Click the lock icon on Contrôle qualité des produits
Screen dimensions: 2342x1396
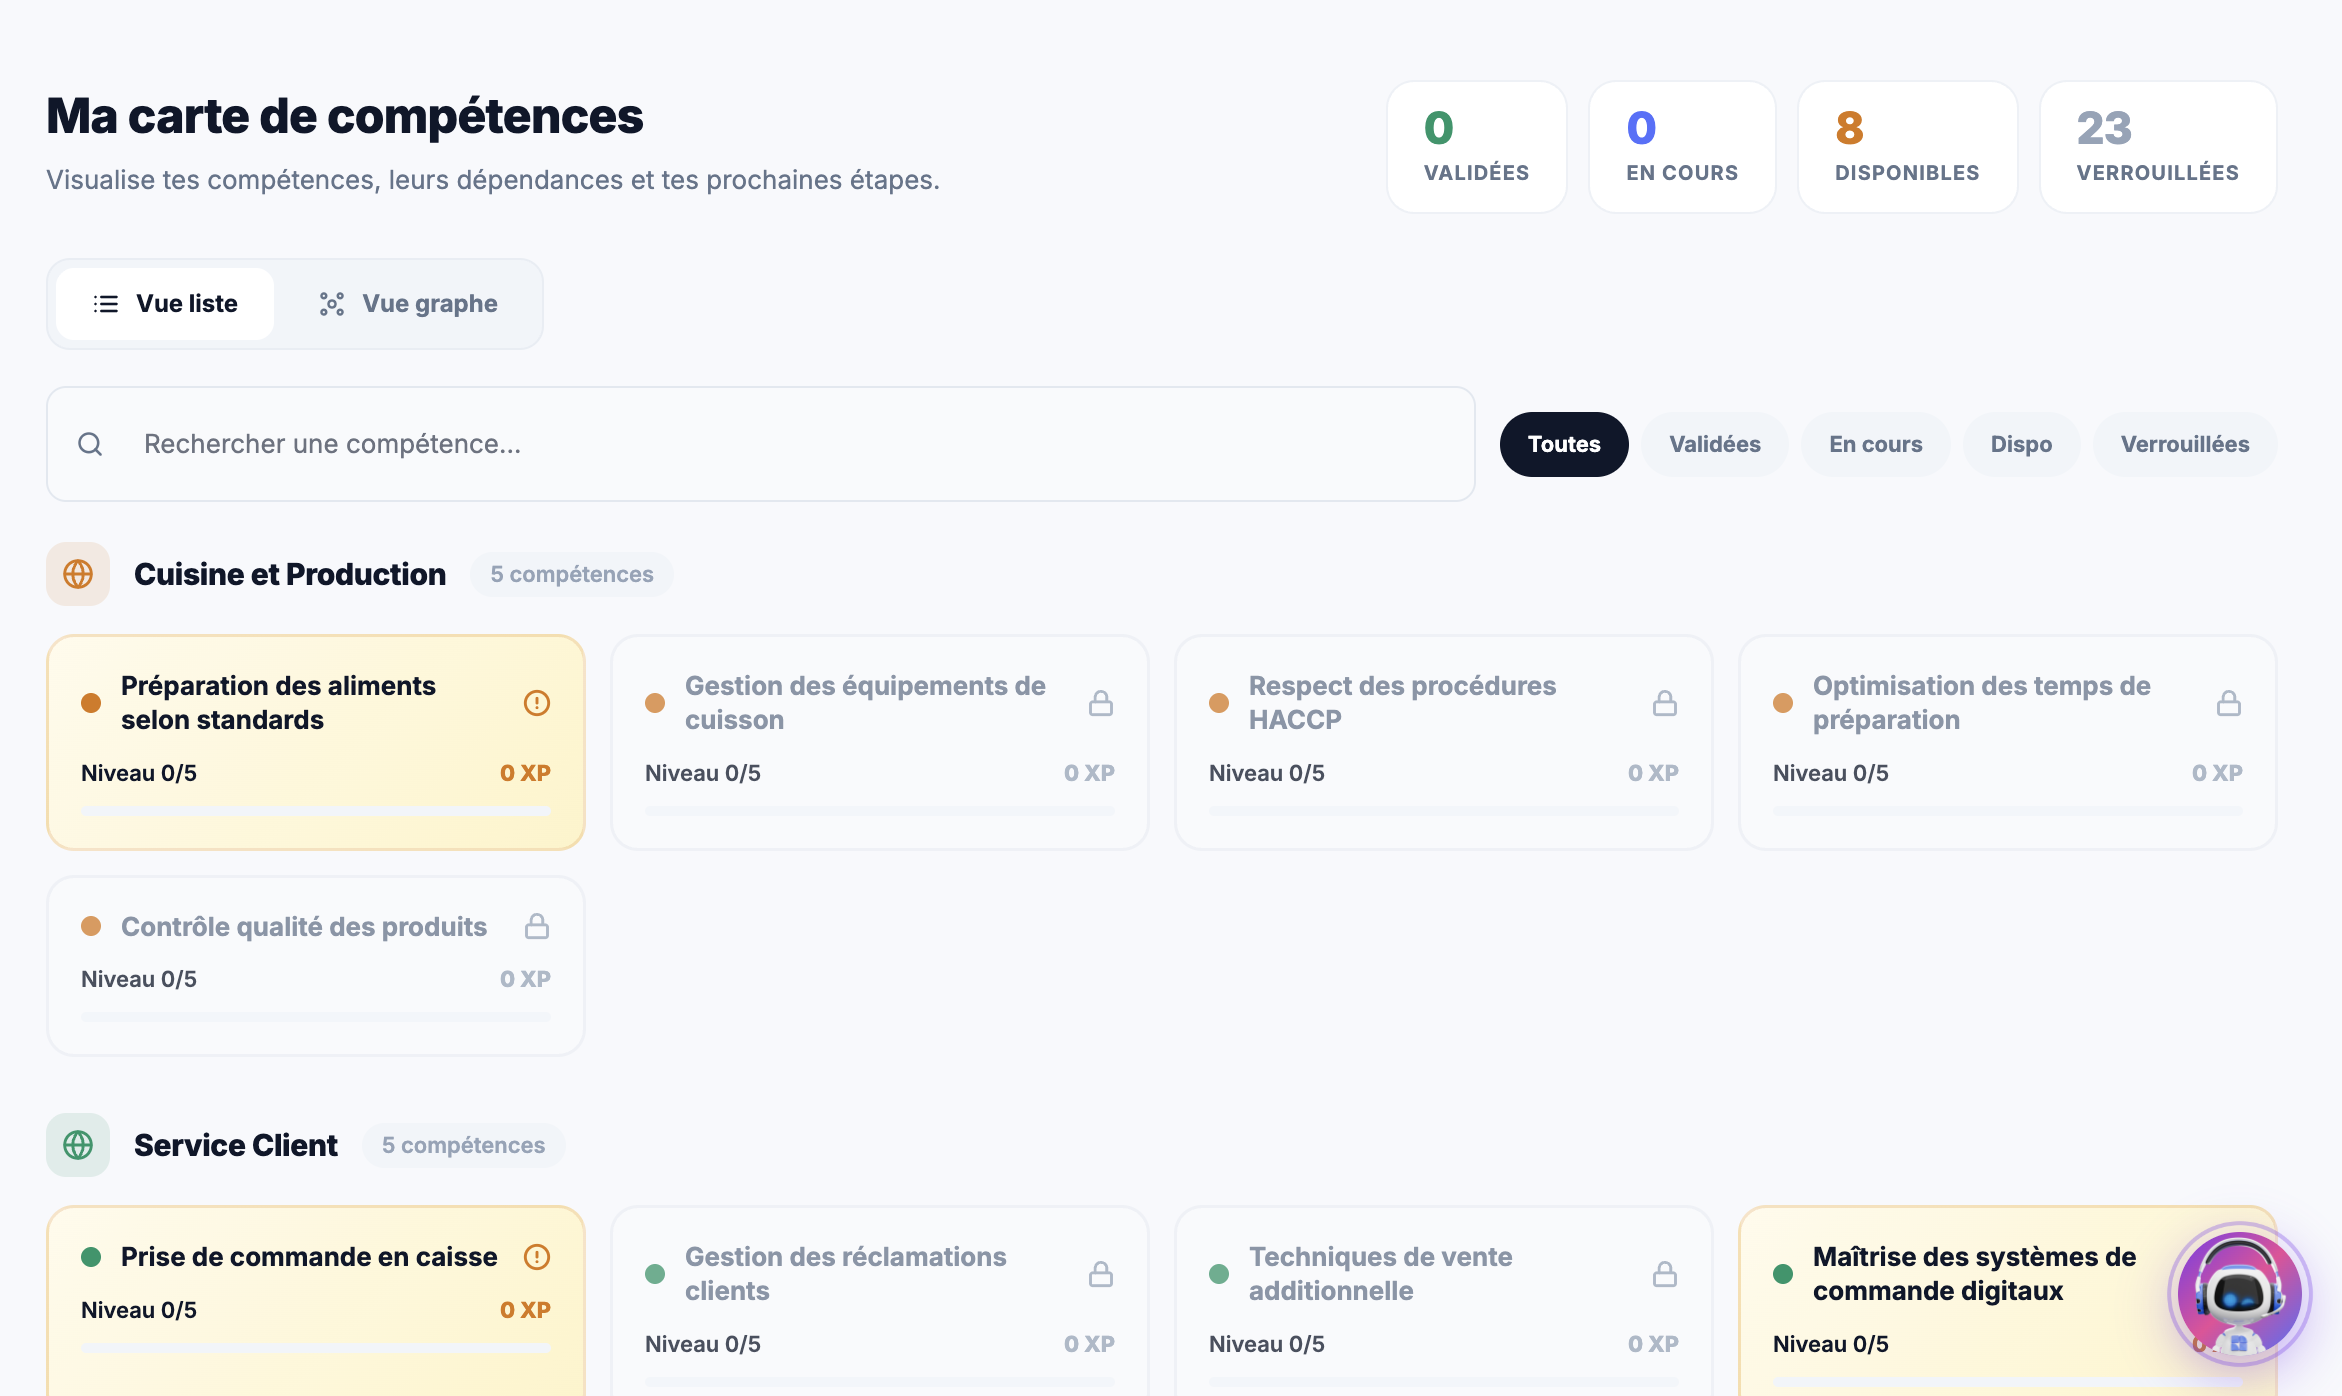pos(536,926)
